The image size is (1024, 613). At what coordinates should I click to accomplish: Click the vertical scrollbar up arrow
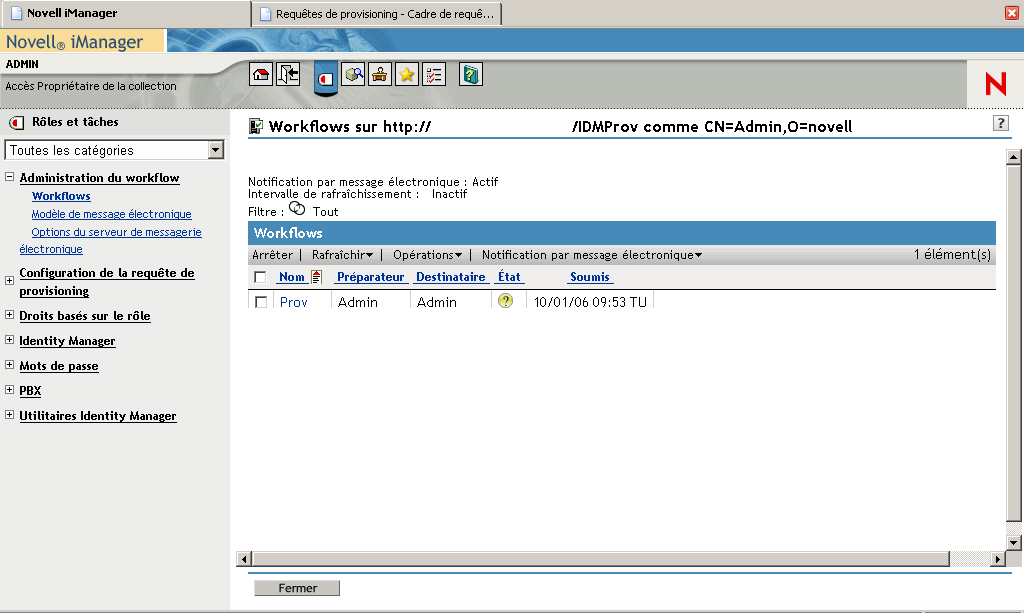1013,157
